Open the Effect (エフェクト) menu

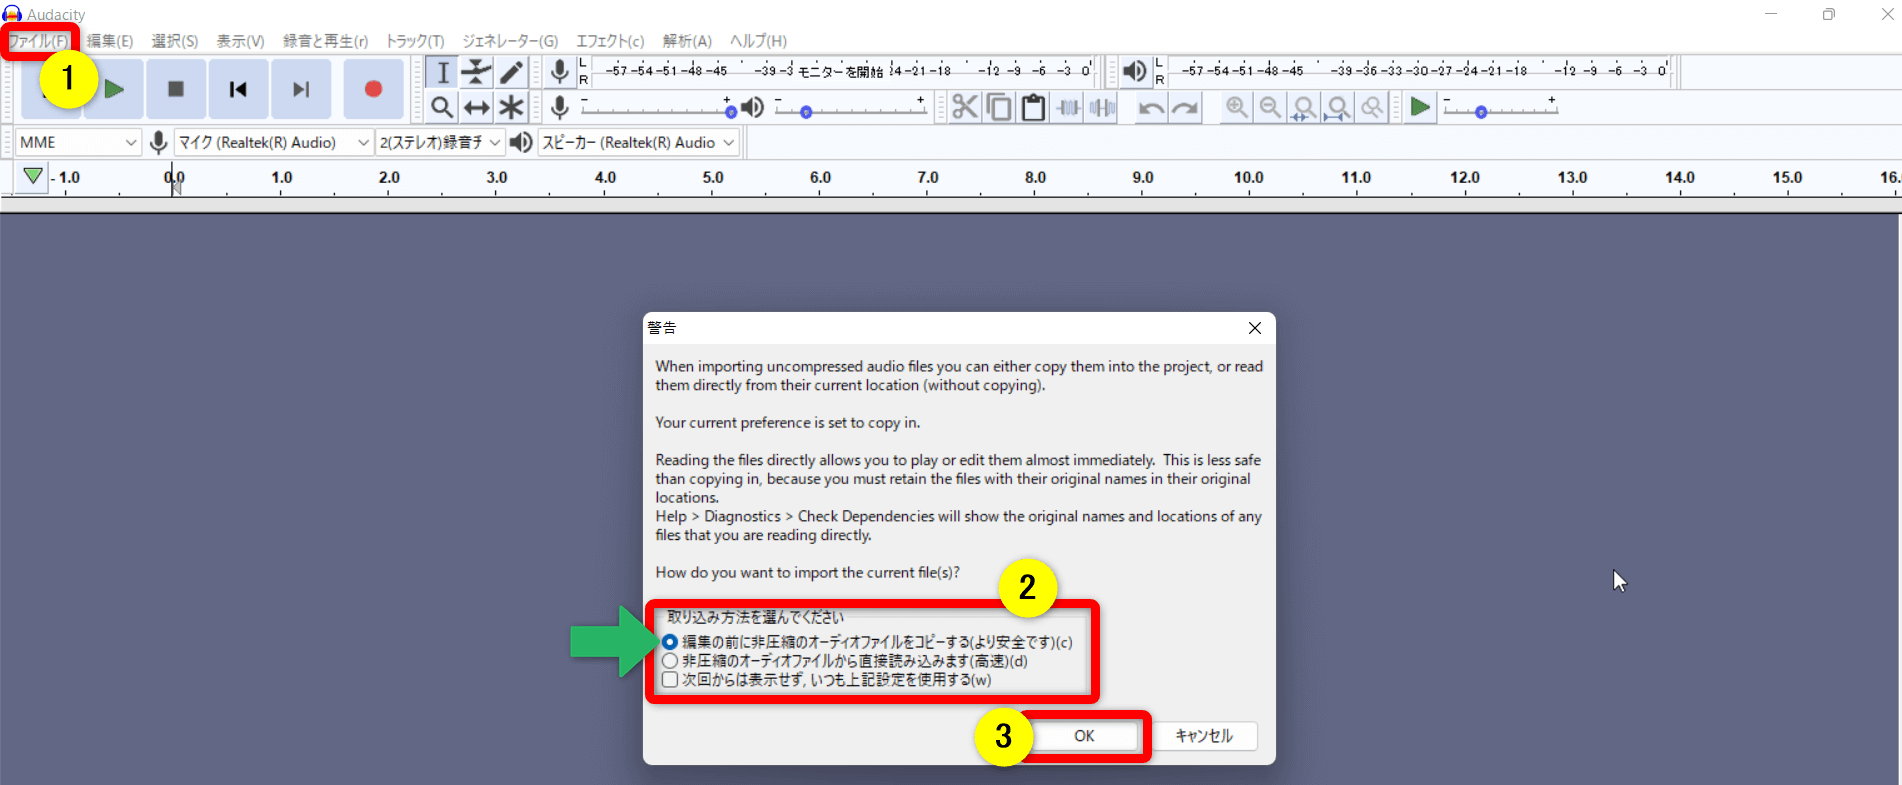point(610,41)
